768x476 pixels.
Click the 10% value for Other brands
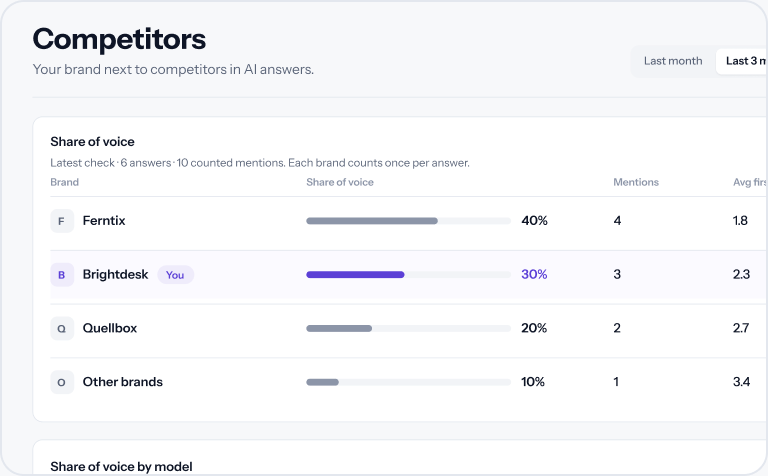coord(533,382)
